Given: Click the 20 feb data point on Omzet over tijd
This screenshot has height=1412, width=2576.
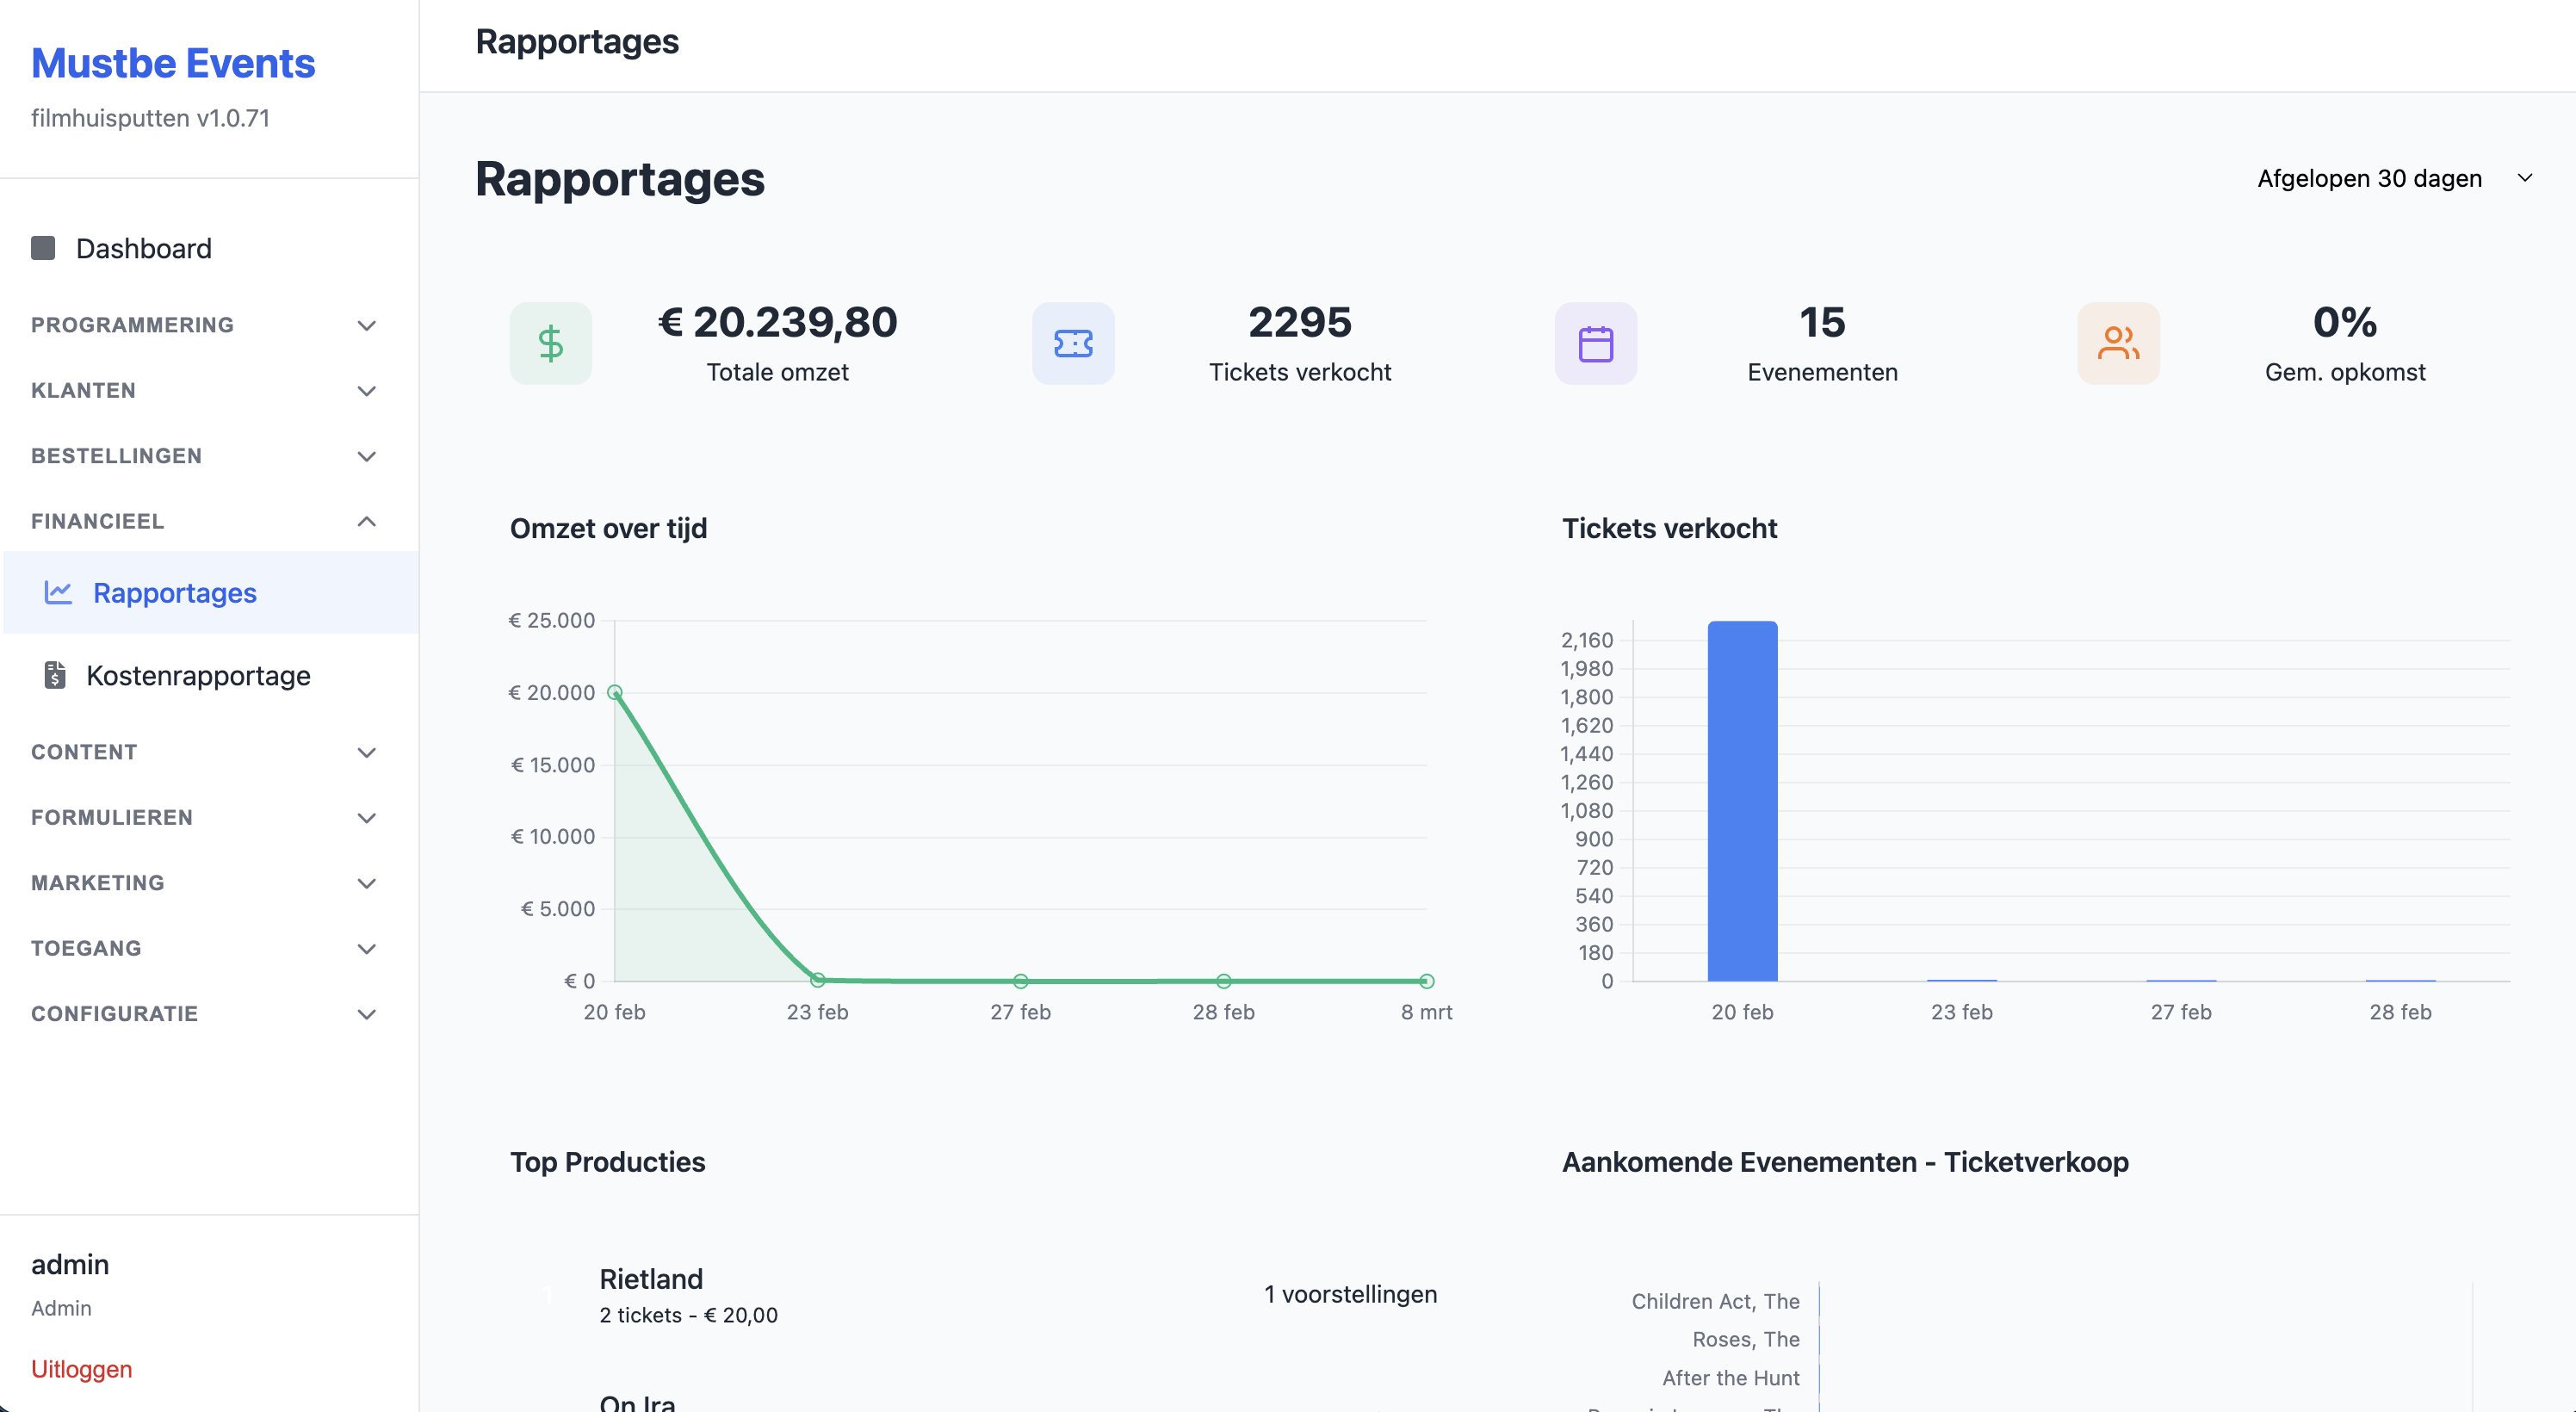Looking at the screenshot, I should (x=614, y=691).
